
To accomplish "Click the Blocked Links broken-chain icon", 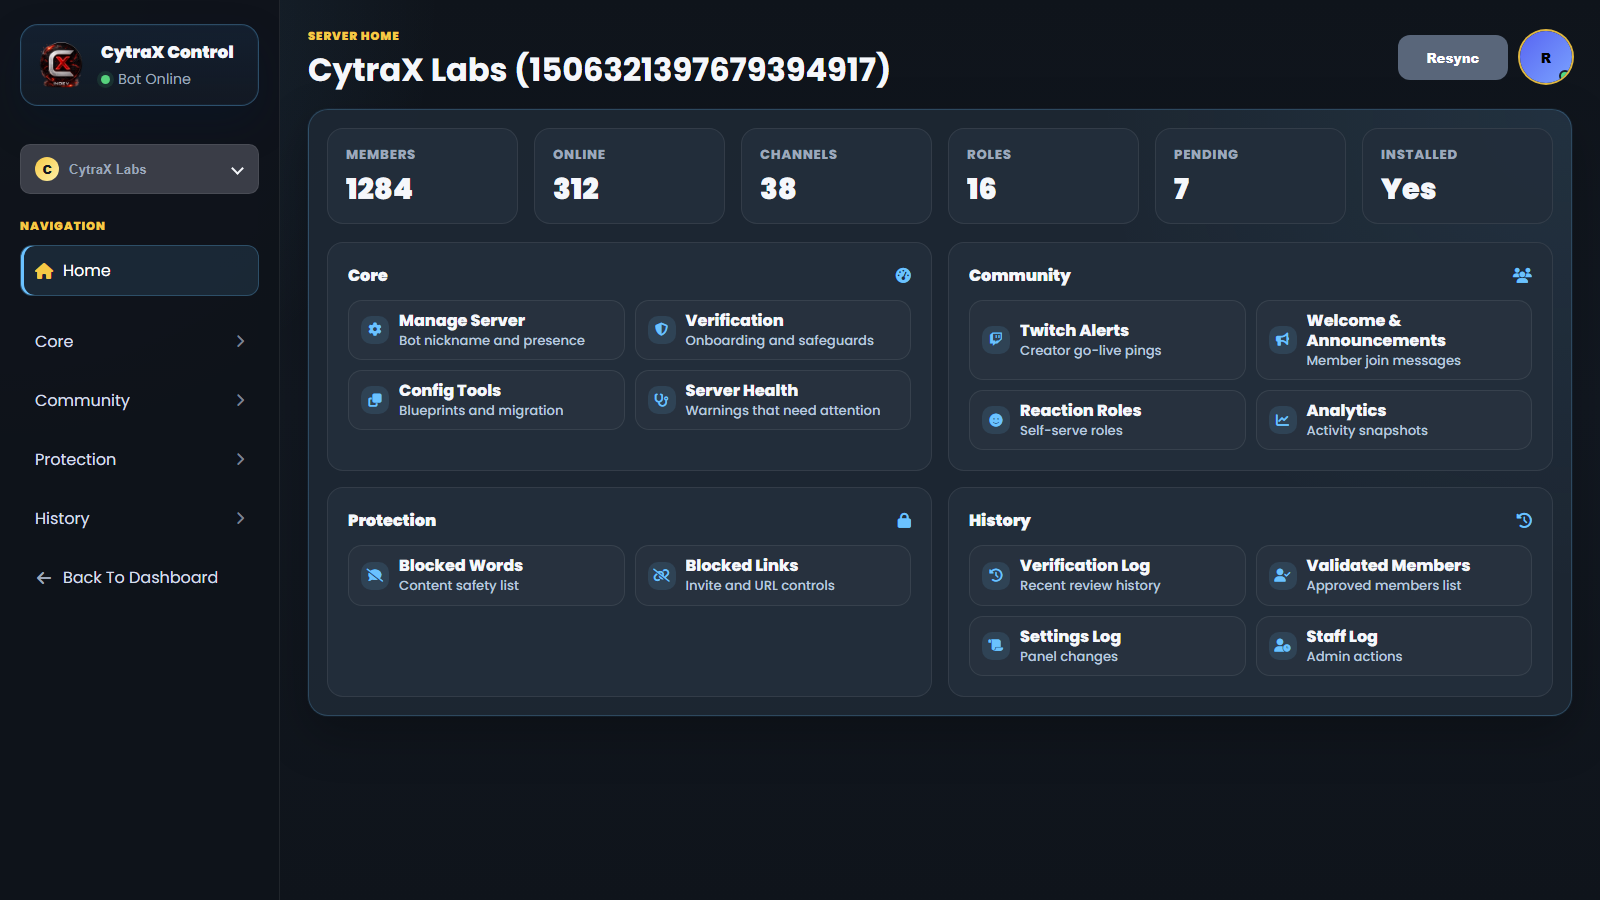I will coord(661,575).
